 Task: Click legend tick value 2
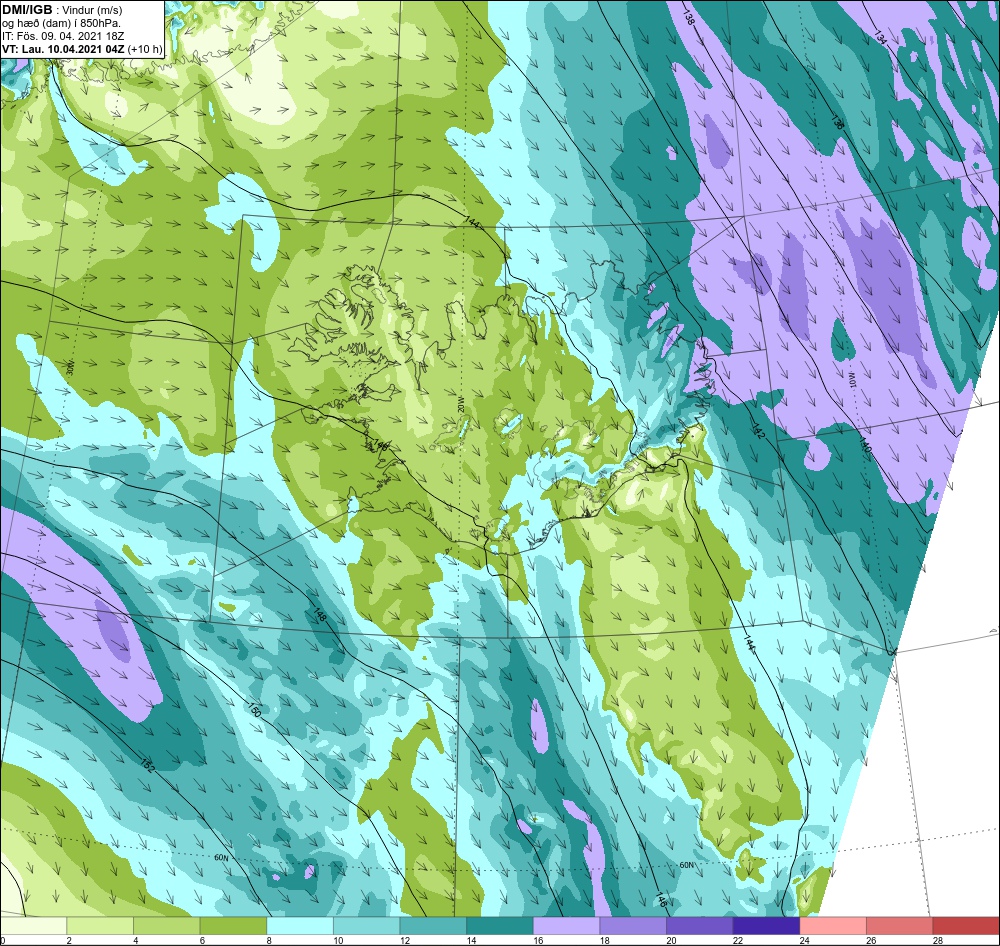(69, 940)
